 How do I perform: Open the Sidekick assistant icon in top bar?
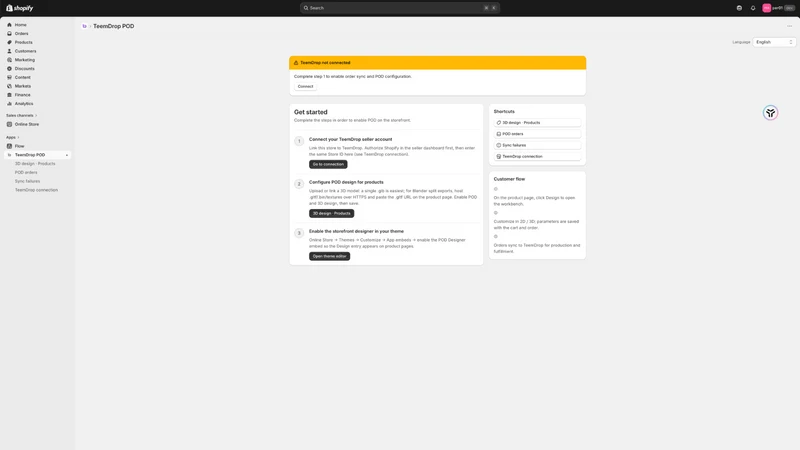(x=739, y=8)
